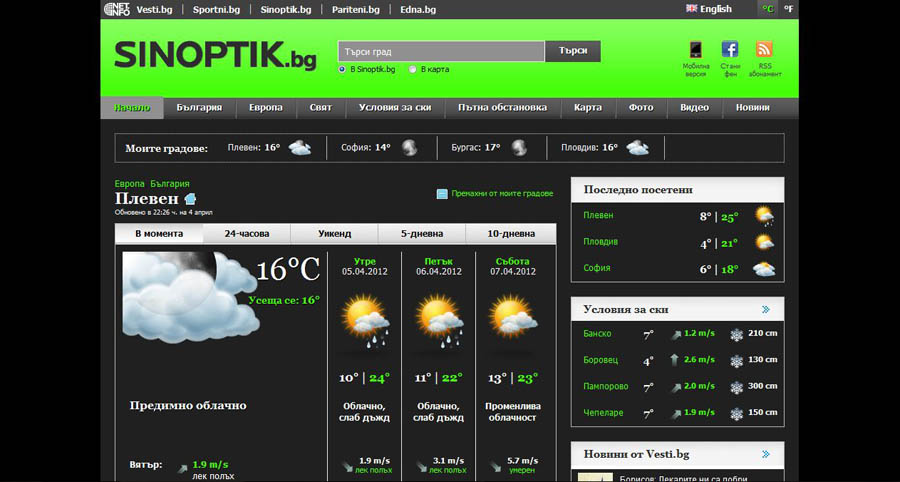Click snowflake icon in Чепеларе ski row
The image size is (900, 482).
[736, 414]
